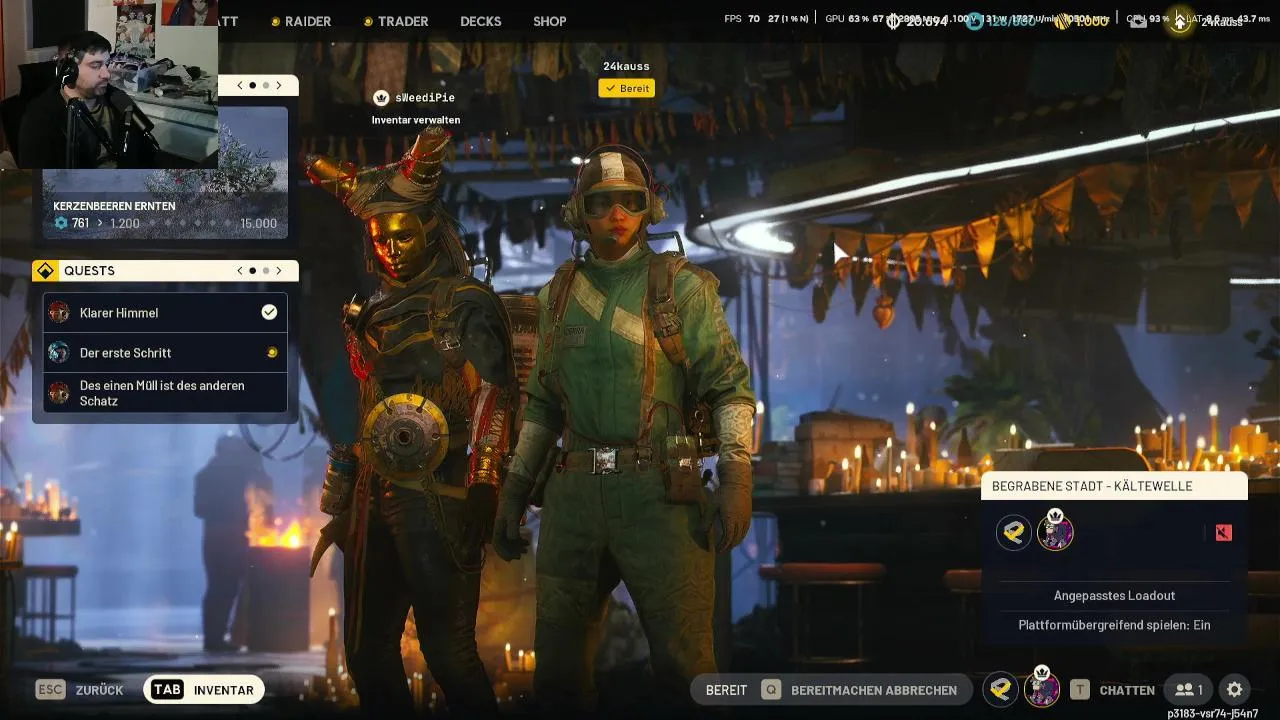Screen dimensions: 1280x720
Task: Click the yellow emblem avatar in bottom bar
Action: (1001, 690)
